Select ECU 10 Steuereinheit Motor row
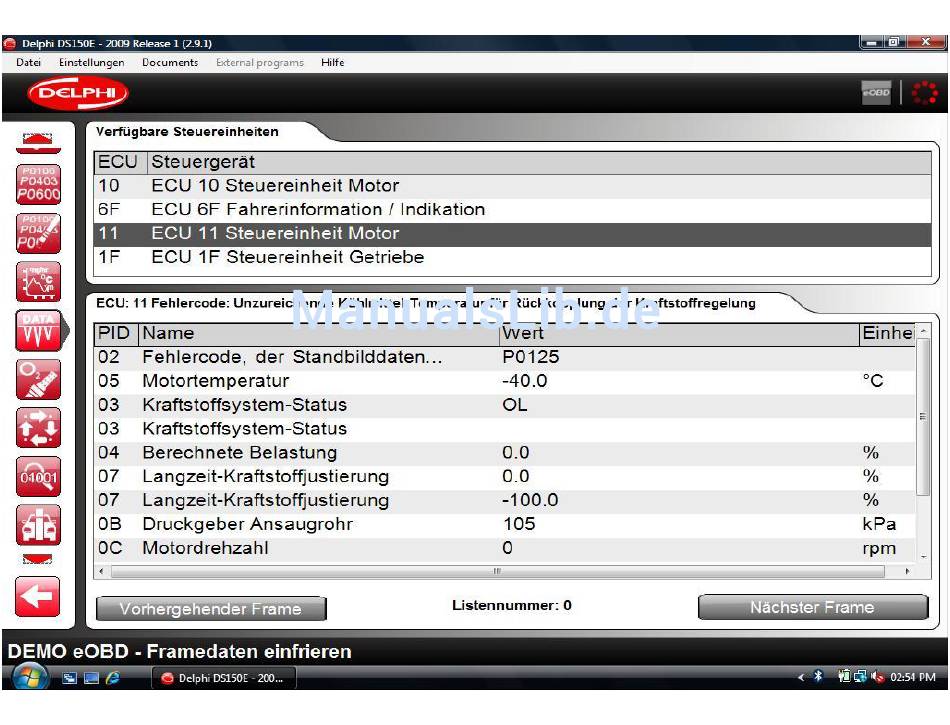Viewport: 950px width, 725px height. [x=513, y=186]
